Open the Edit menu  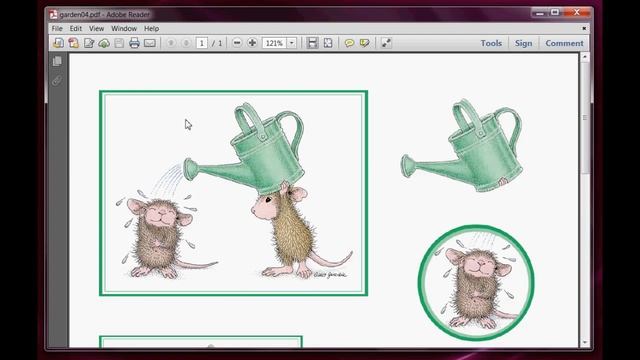coord(76,29)
